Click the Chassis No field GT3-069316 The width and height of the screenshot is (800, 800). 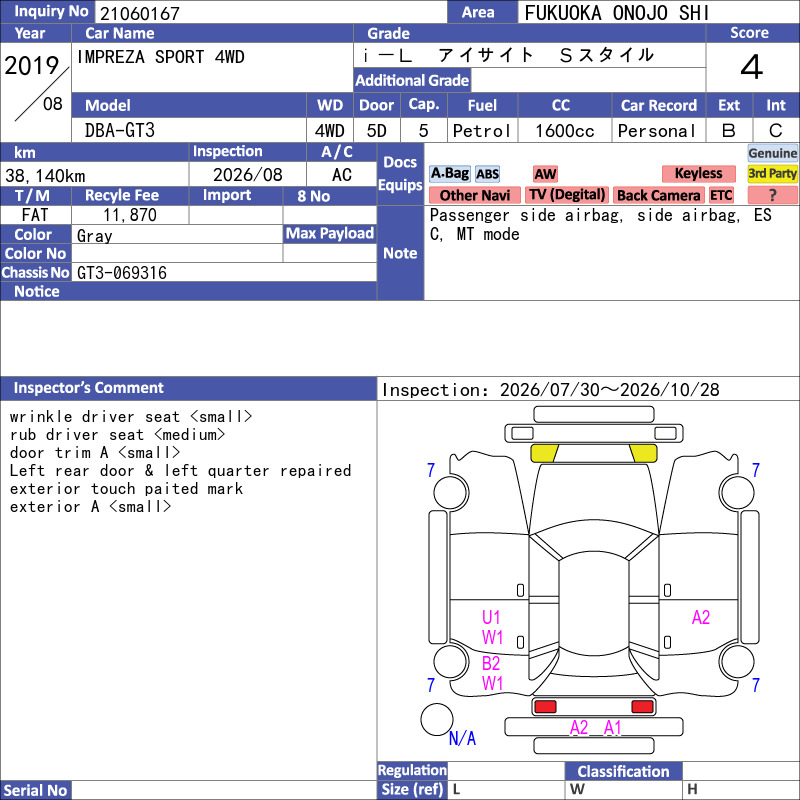pos(122,273)
